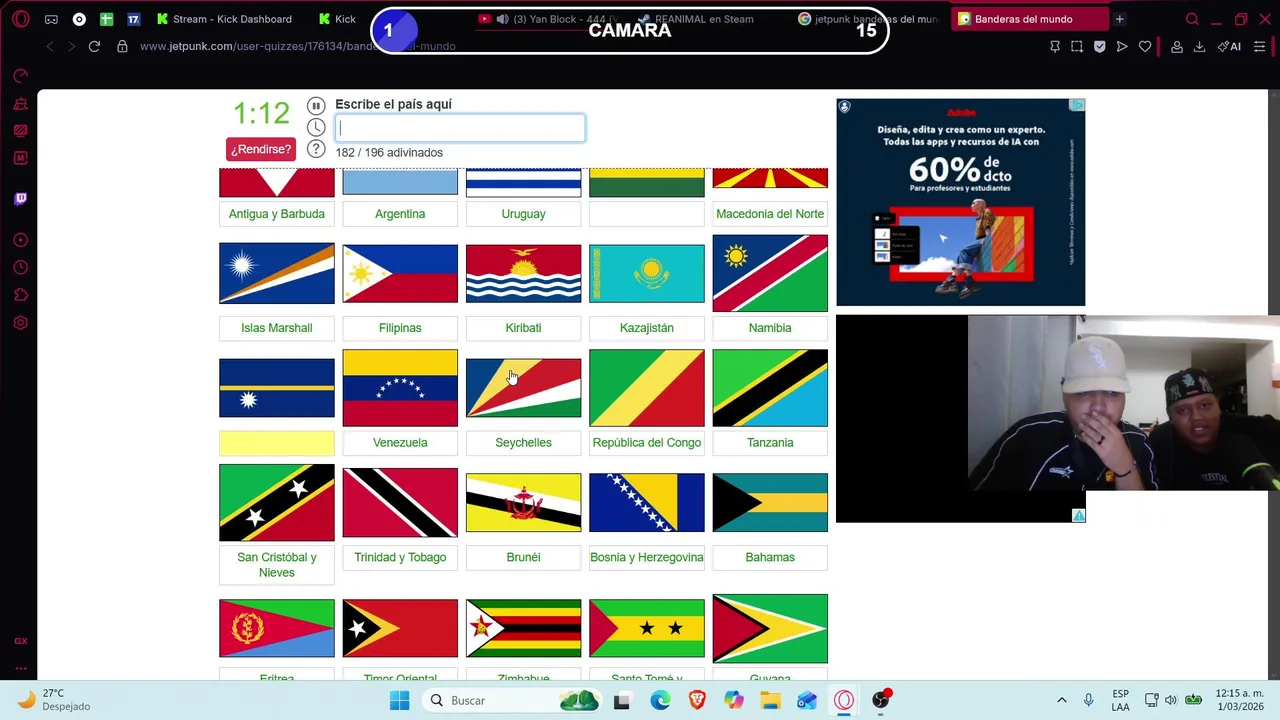This screenshot has height=720, width=1280.
Task: Open Settings gear icon in sidebar
Action: pos(21,323)
